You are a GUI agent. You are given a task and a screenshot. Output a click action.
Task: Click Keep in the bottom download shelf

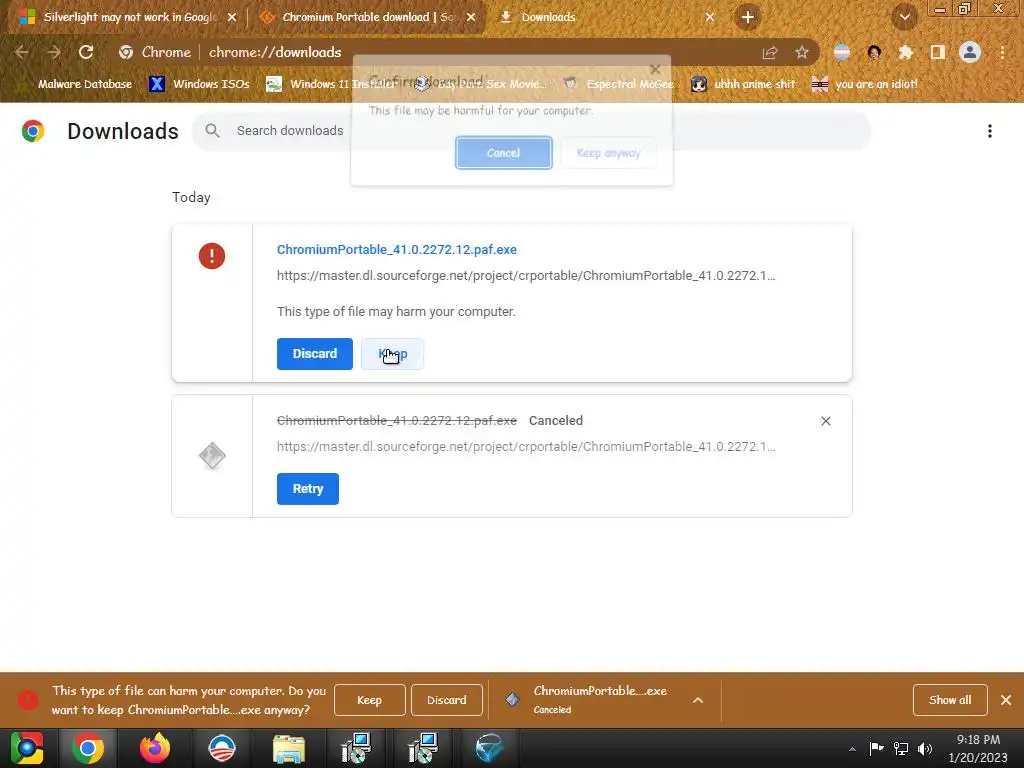(370, 700)
